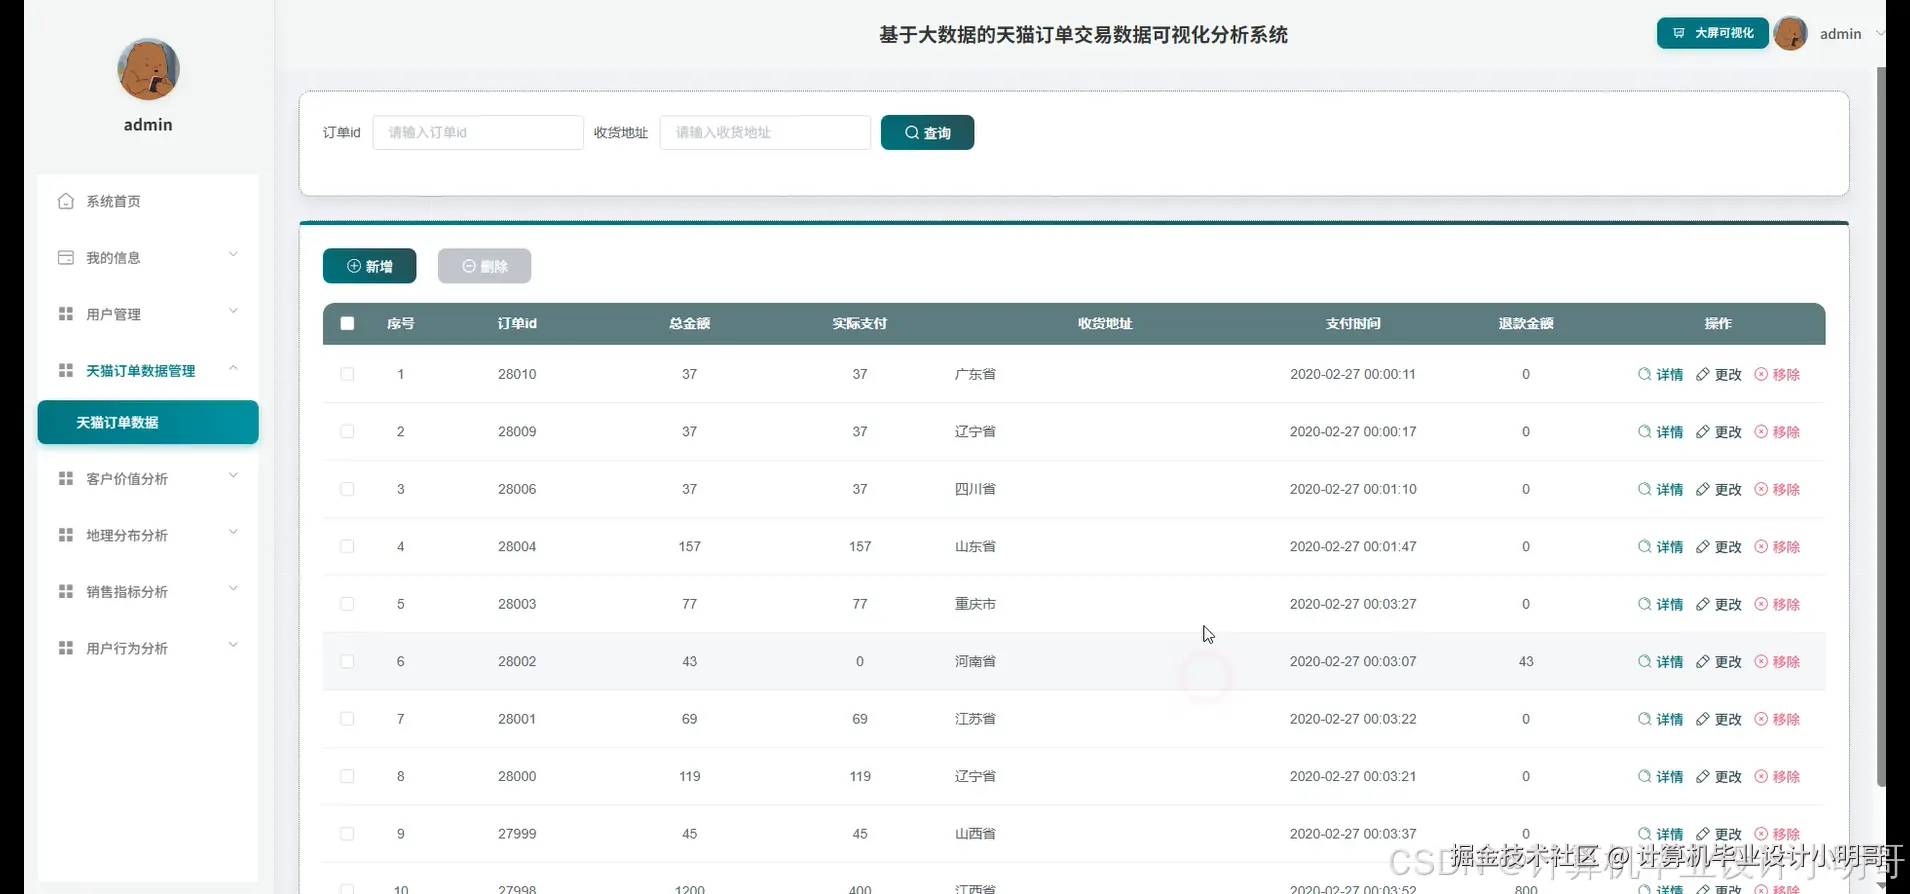
Task: Click the 查询 search button
Action: tap(927, 133)
